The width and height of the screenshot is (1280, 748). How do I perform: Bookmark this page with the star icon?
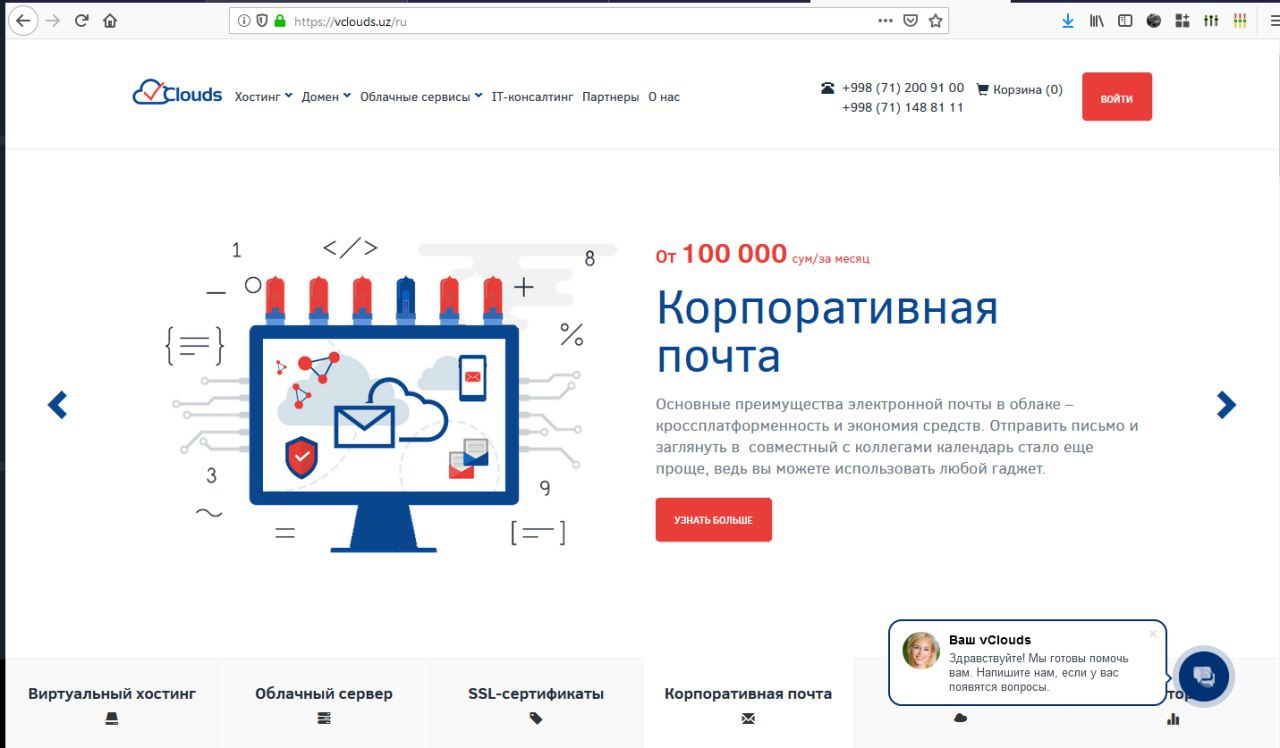pyautogui.click(x=935, y=20)
